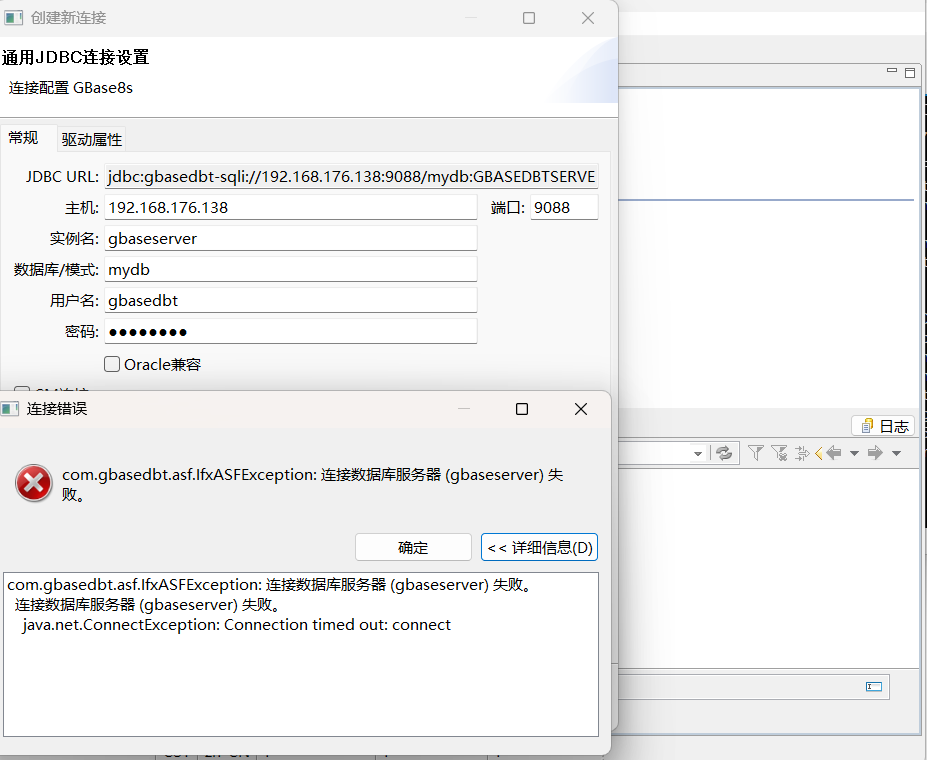927x760 pixels.
Task: Click the 实例名 field containing gbaseserver
Action: point(291,239)
